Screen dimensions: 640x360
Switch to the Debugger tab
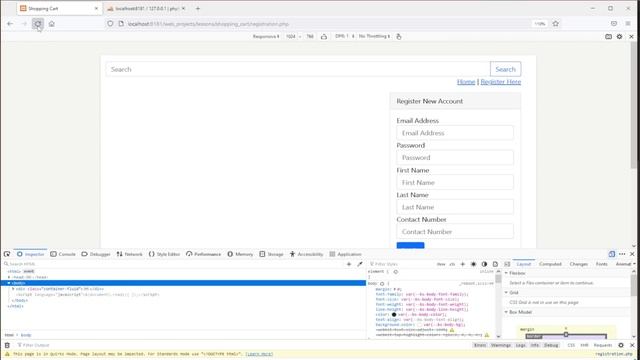96,254
